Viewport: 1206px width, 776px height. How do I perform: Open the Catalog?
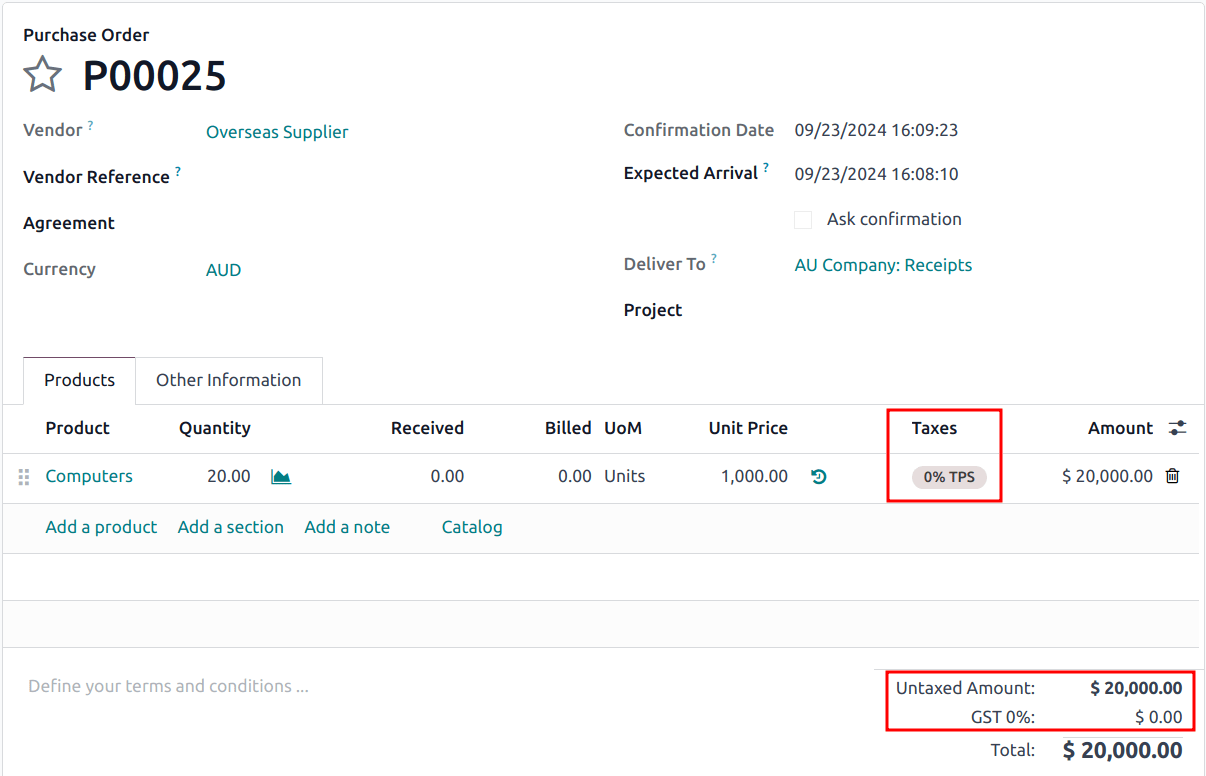click(472, 527)
